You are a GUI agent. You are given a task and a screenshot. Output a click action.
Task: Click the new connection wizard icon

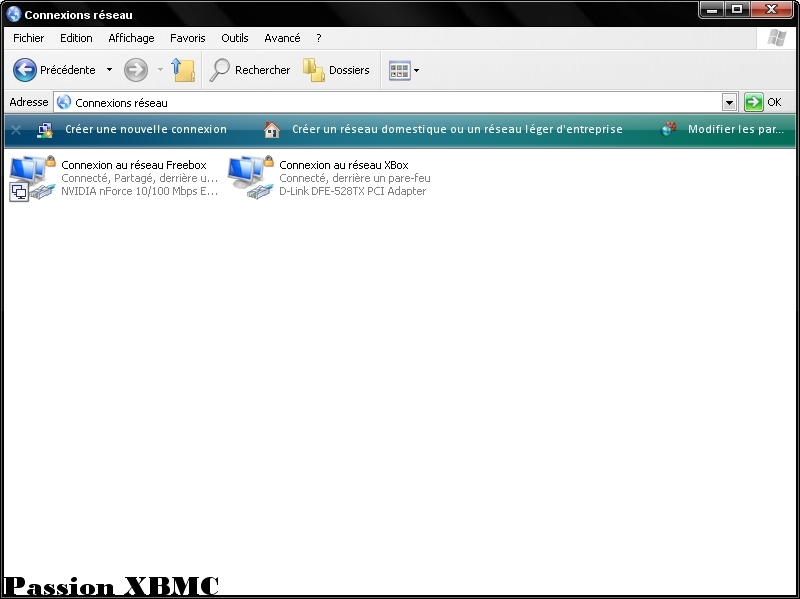pyautogui.click(x=45, y=130)
